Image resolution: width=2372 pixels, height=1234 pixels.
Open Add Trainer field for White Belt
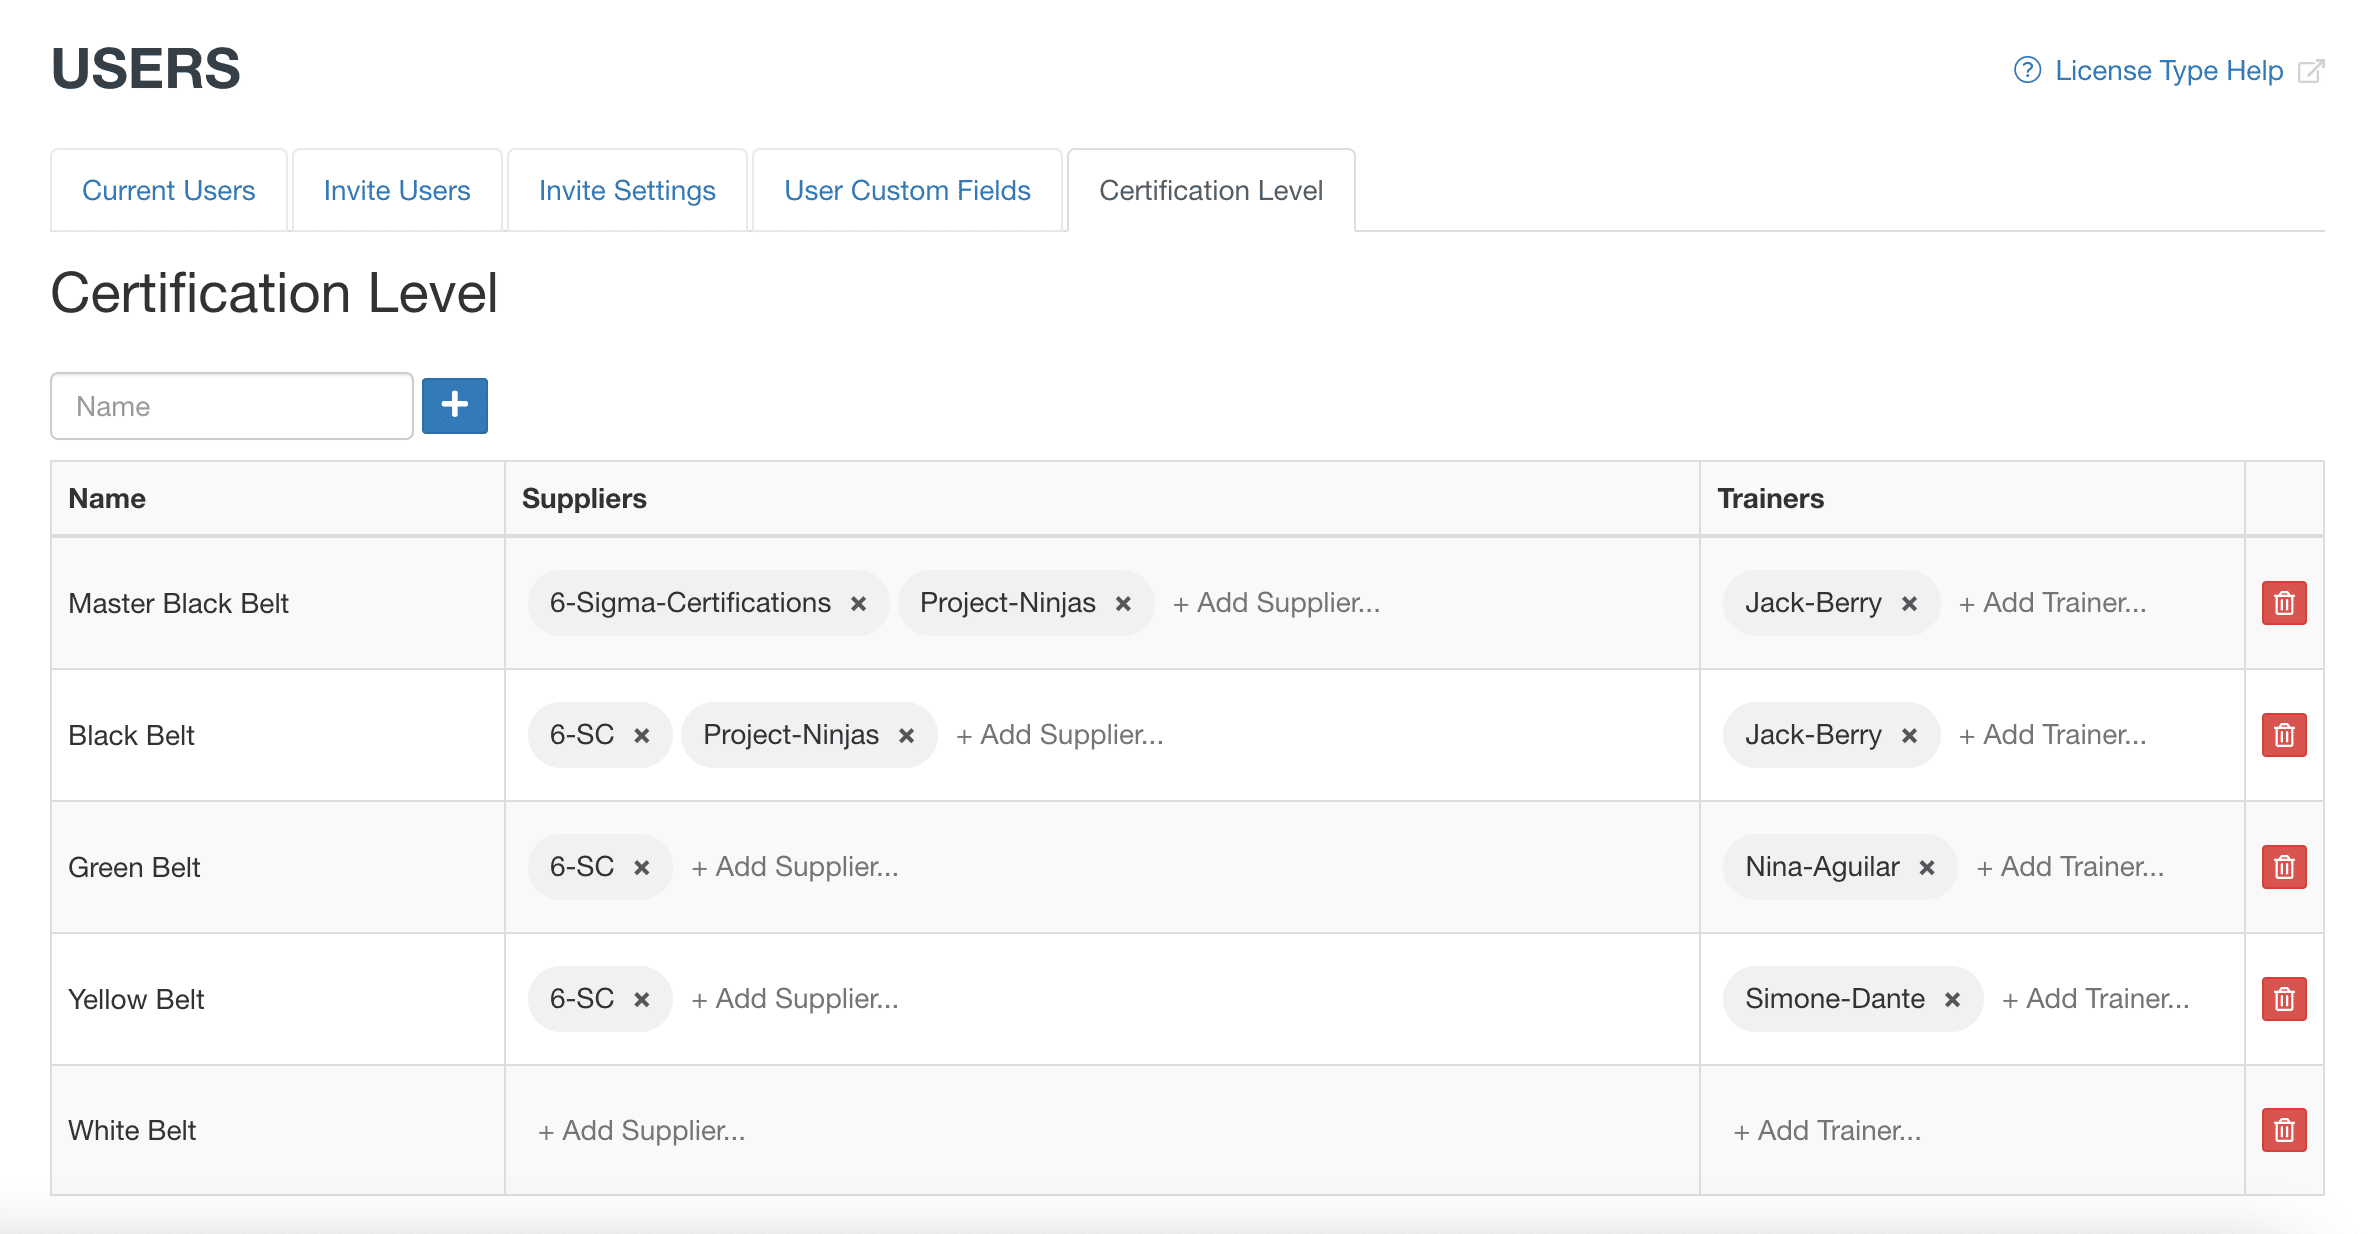[x=1827, y=1131]
